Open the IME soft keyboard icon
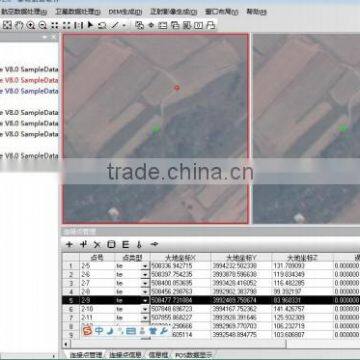This screenshot has width=360, height=360. point(131,331)
